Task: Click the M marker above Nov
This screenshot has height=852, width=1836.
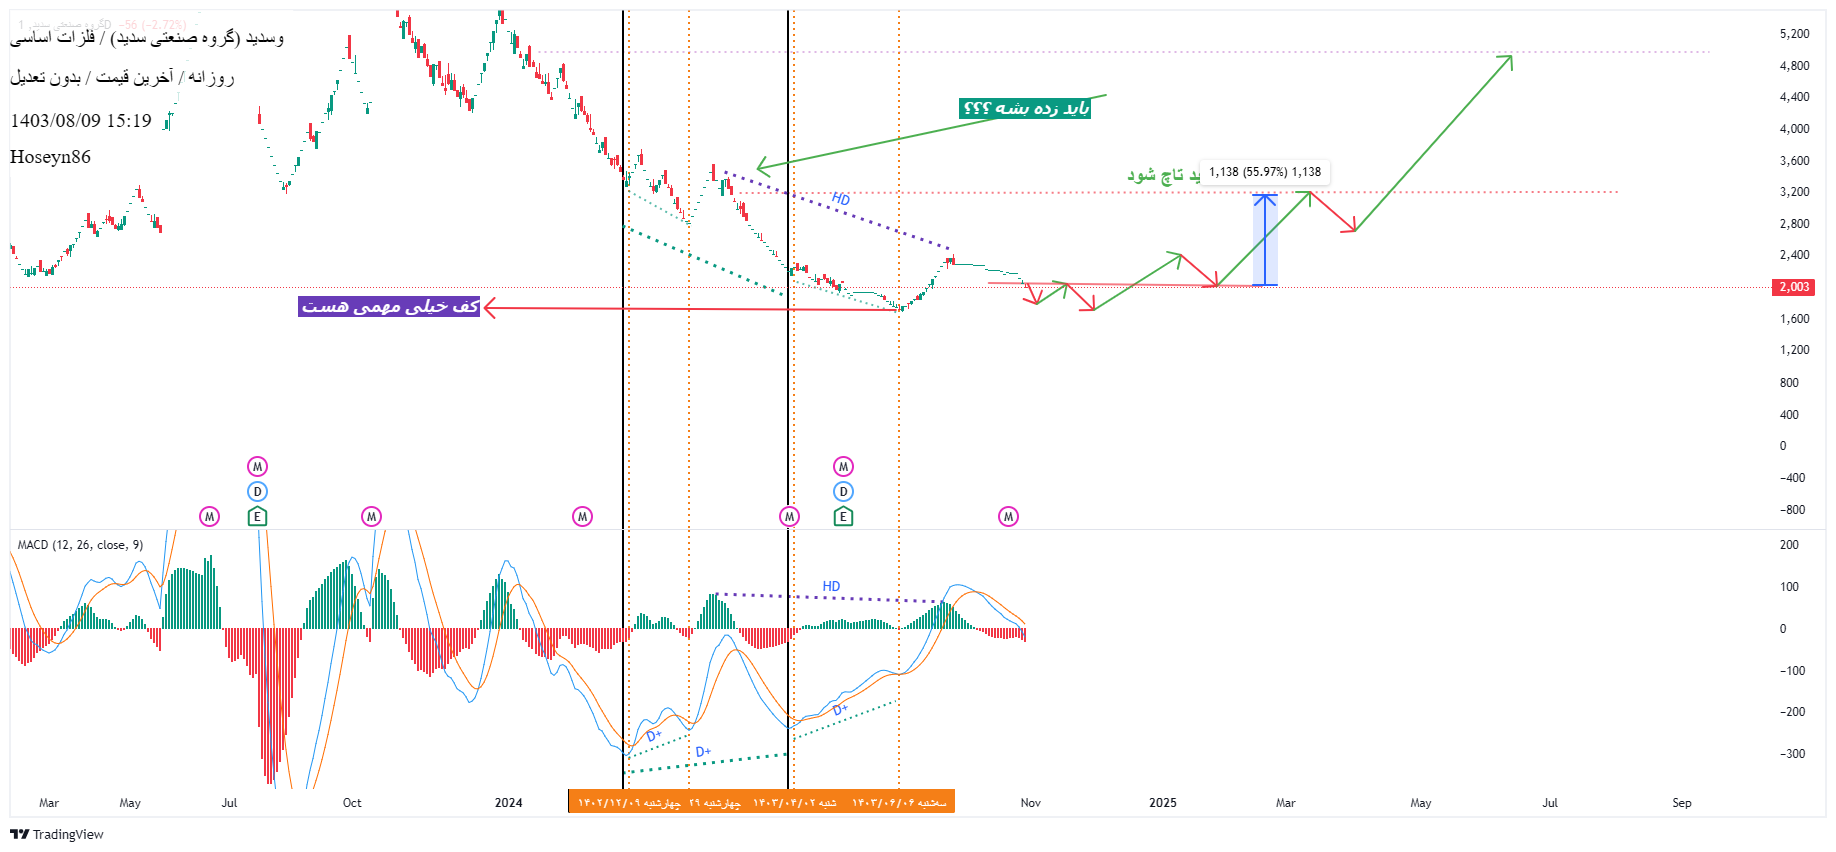Action: [1008, 517]
